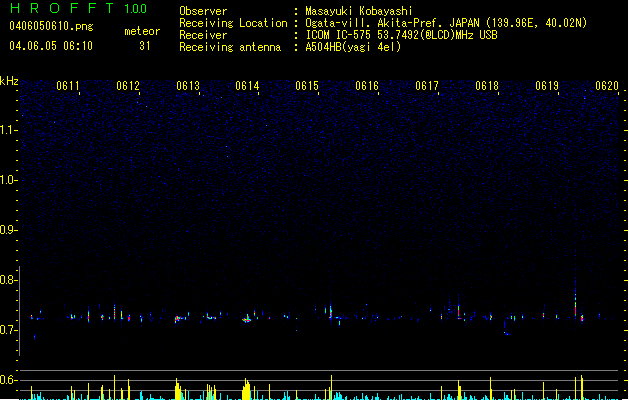This screenshot has width=629, height=400.
Task: Select the ICOM IC-575 receiver text
Action: [x=401, y=35]
